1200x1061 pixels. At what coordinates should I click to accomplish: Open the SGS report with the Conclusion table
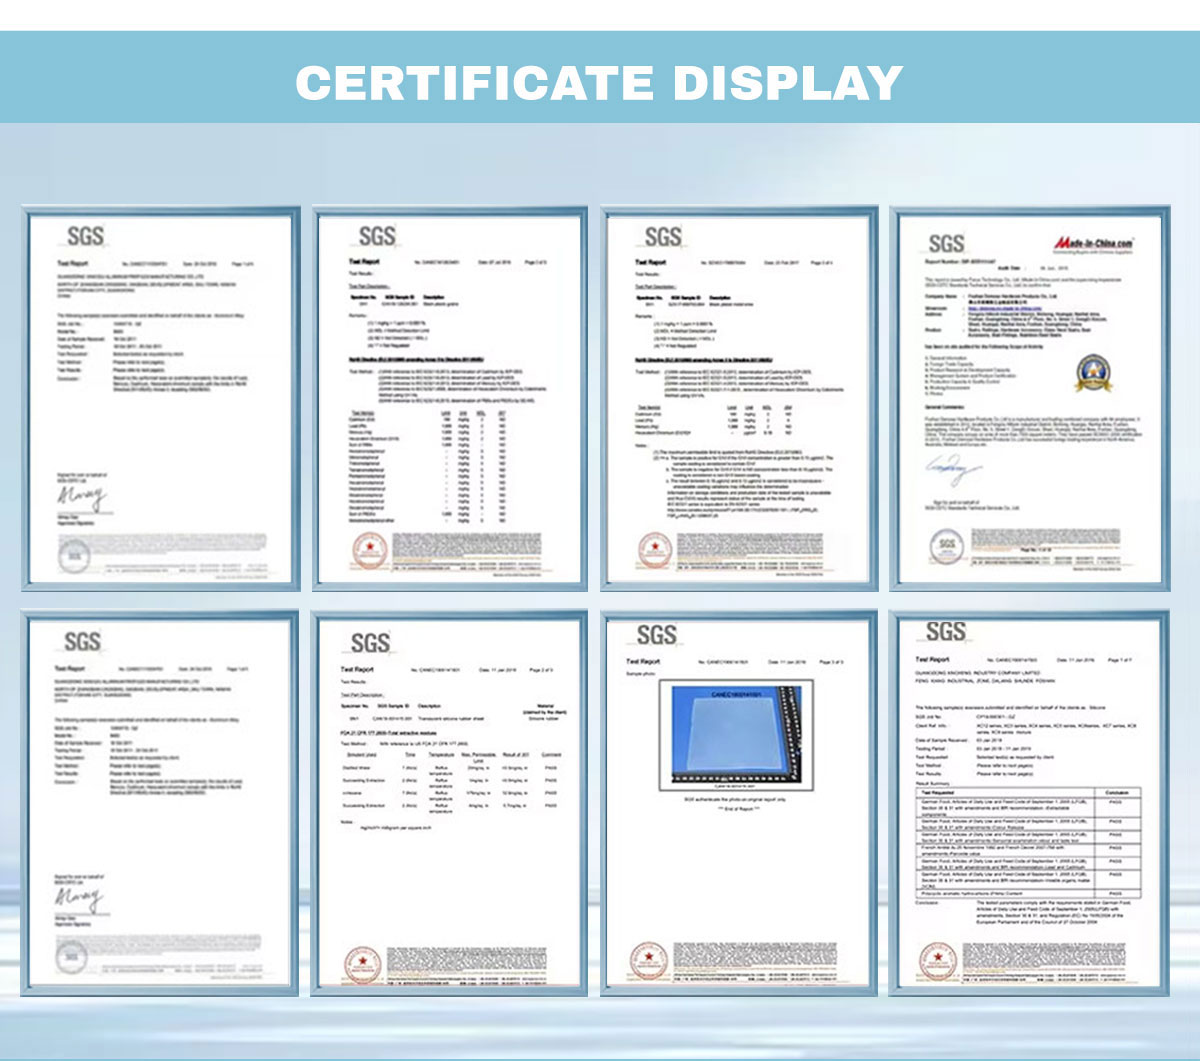1029,803
